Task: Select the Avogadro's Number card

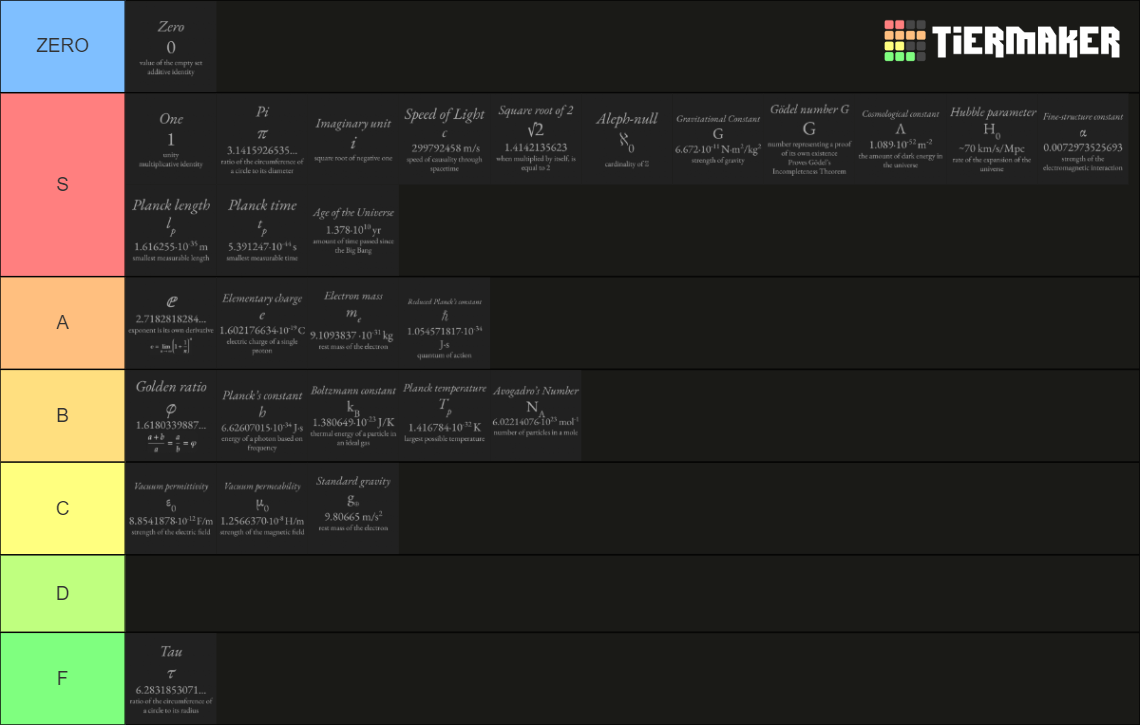Action: point(536,415)
